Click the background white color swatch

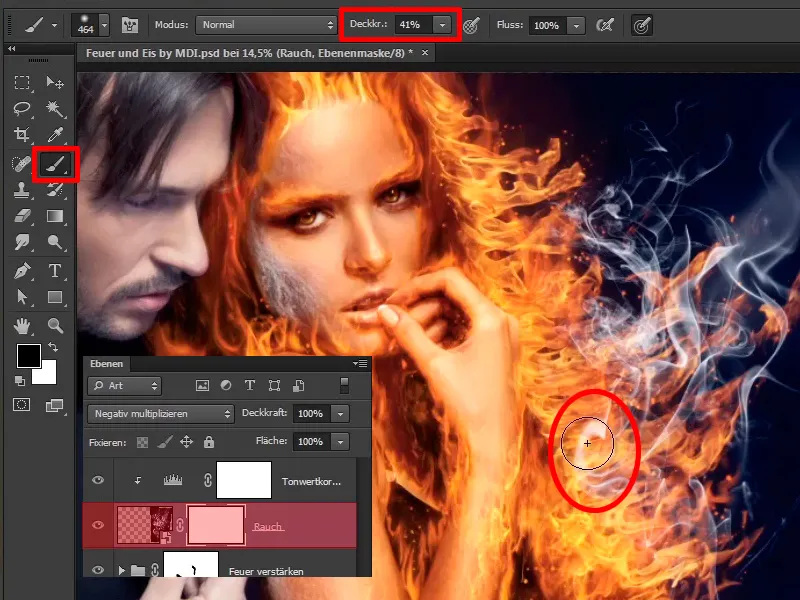point(47,376)
